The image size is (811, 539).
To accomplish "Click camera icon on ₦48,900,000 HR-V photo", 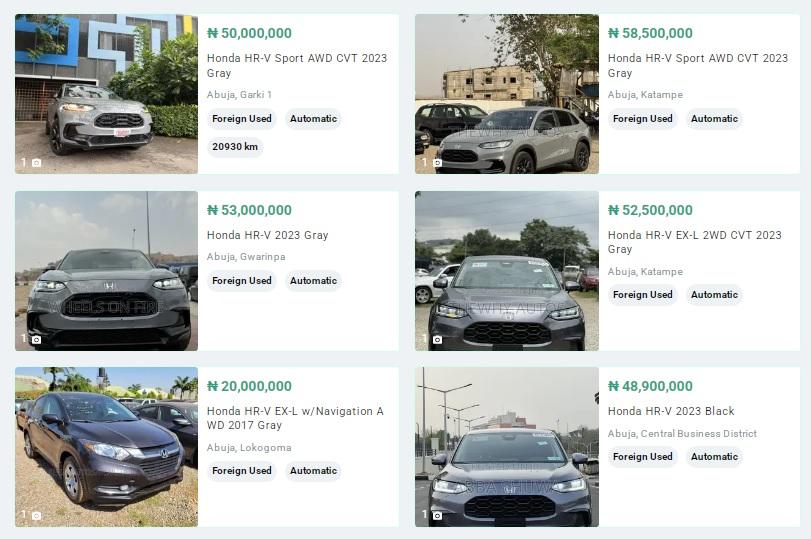I will click(x=437, y=516).
